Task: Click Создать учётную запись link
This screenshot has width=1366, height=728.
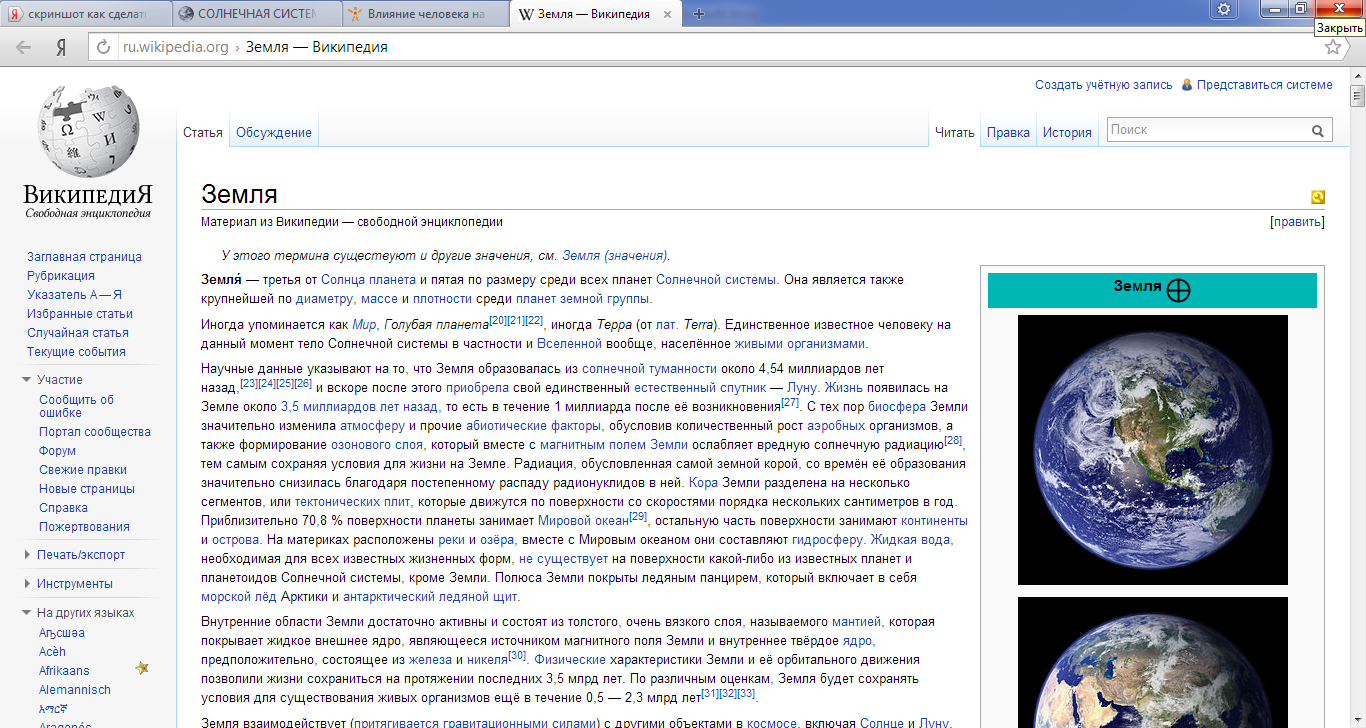Action: pos(1104,85)
